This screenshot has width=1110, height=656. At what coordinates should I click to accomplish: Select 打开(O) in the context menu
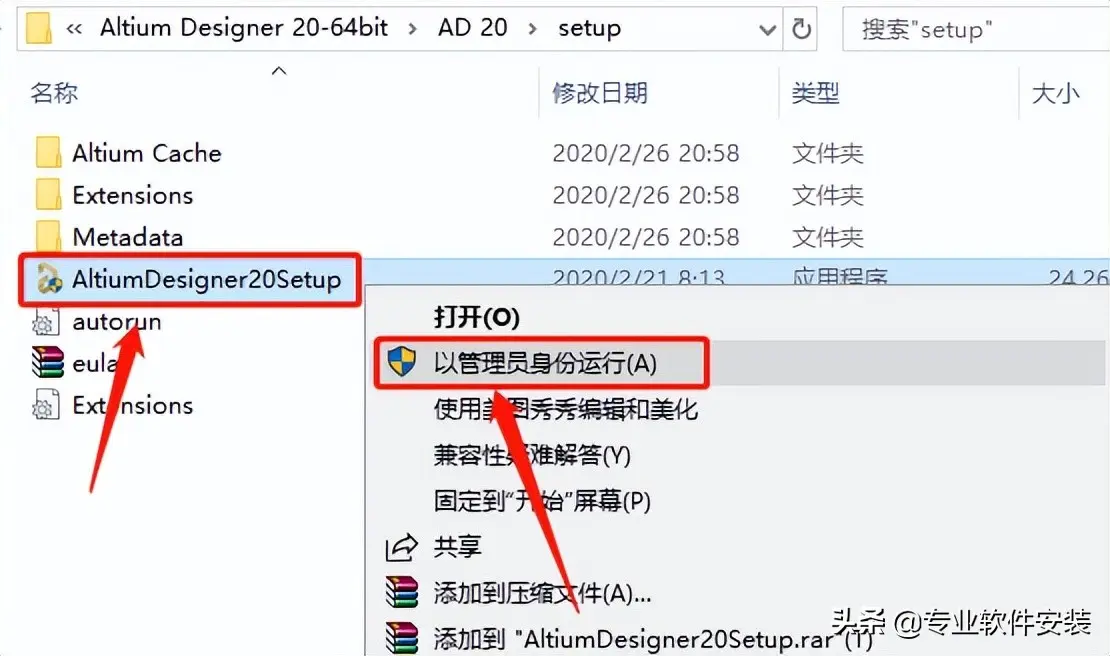tap(476, 317)
